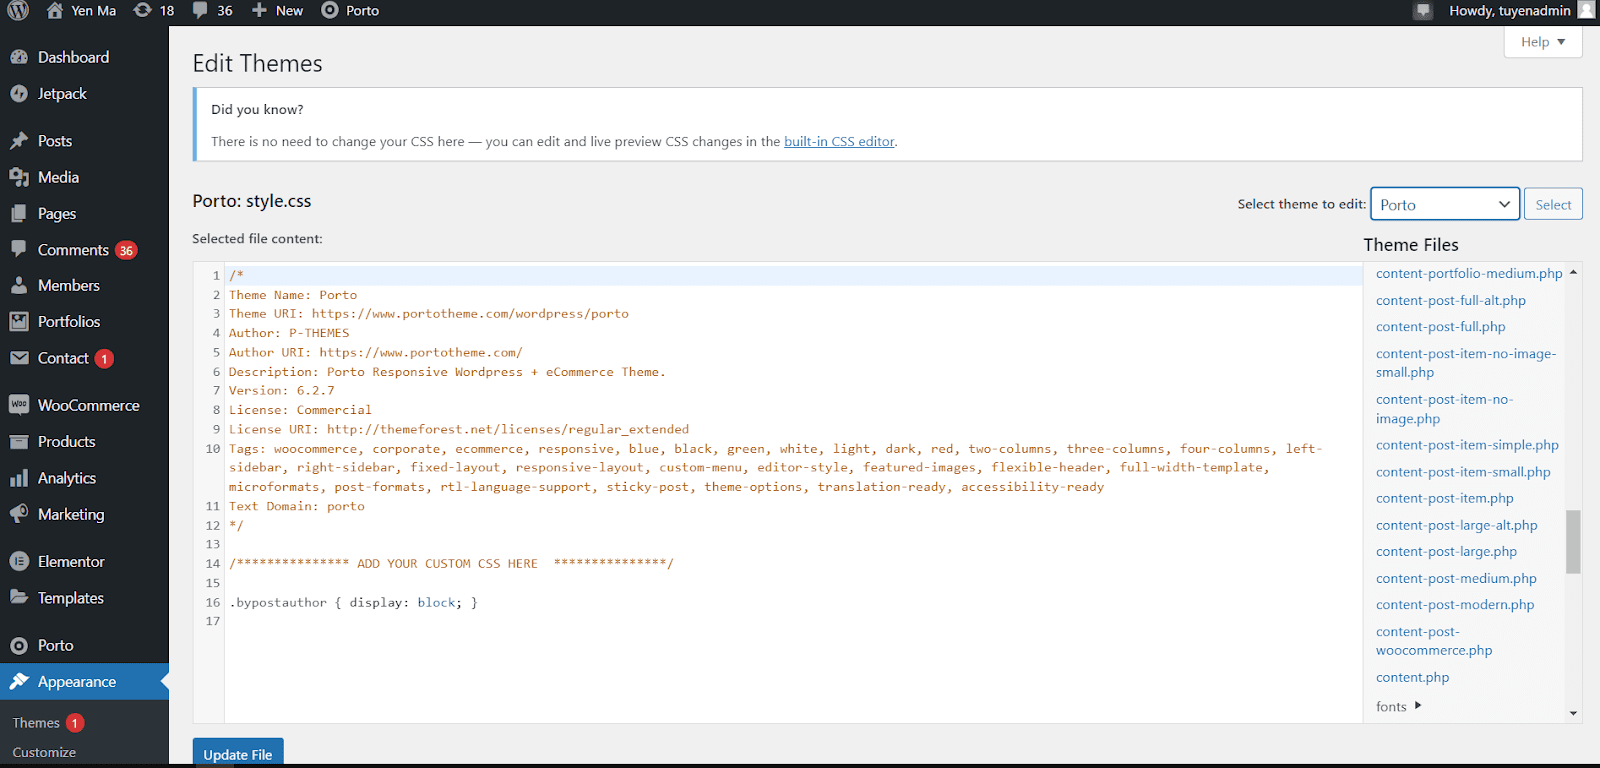Open the Porto circle icon in admin bar

[x=330, y=10]
